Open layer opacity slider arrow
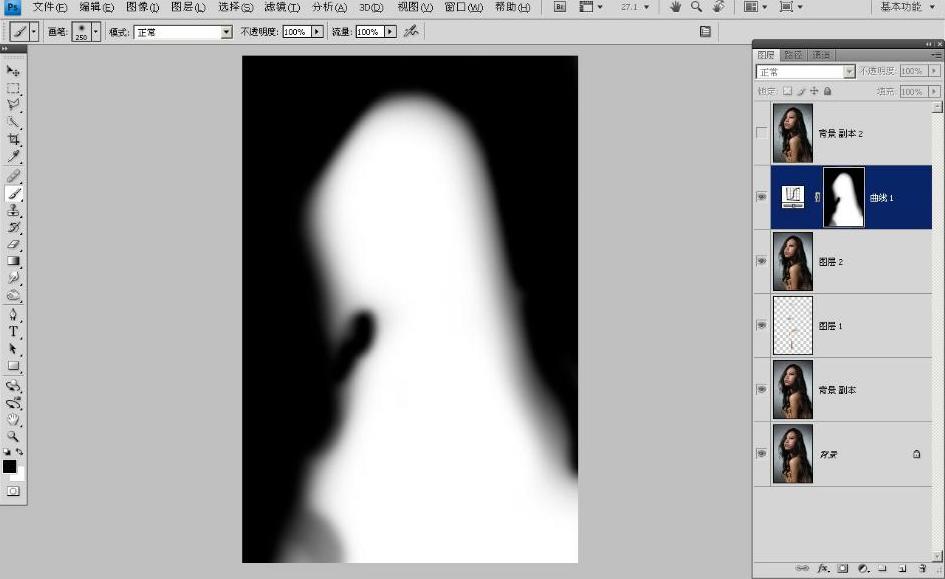The image size is (945, 579). coord(934,71)
